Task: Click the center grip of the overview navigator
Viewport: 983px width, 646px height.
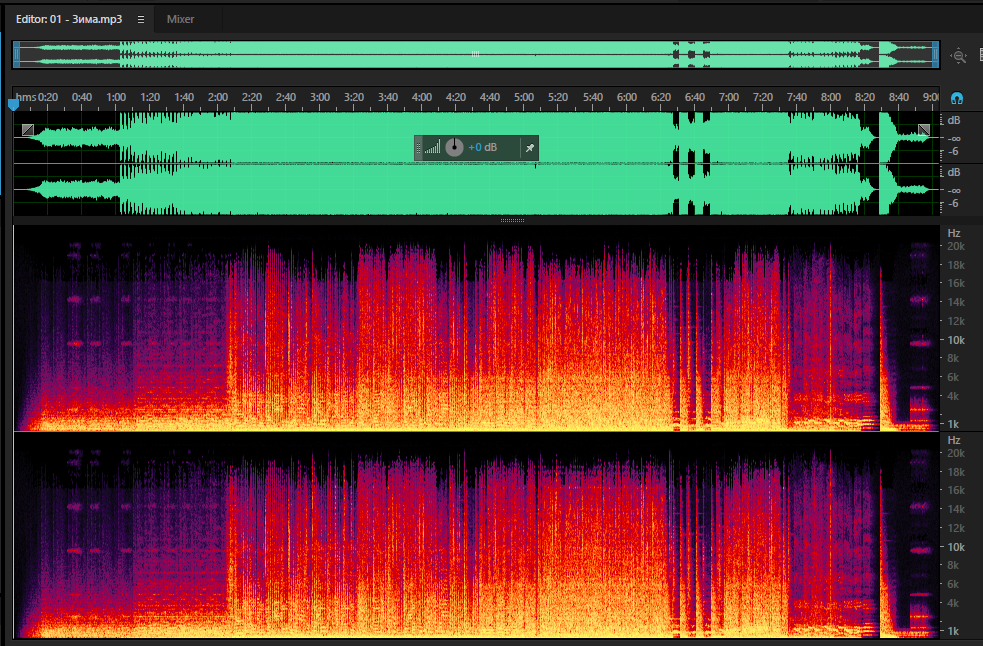Action: click(475, 54)
